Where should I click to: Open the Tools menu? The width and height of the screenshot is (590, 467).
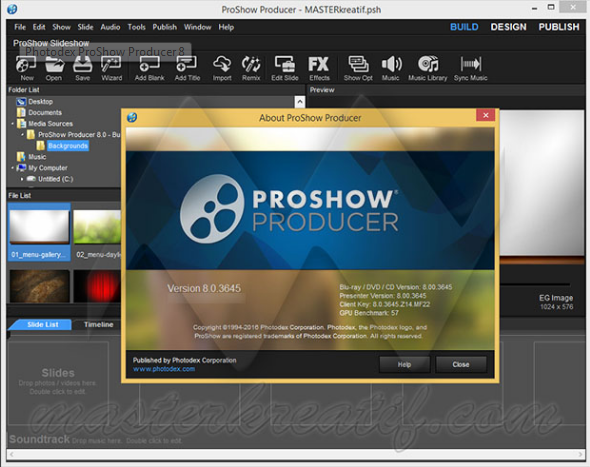point(136,27)
